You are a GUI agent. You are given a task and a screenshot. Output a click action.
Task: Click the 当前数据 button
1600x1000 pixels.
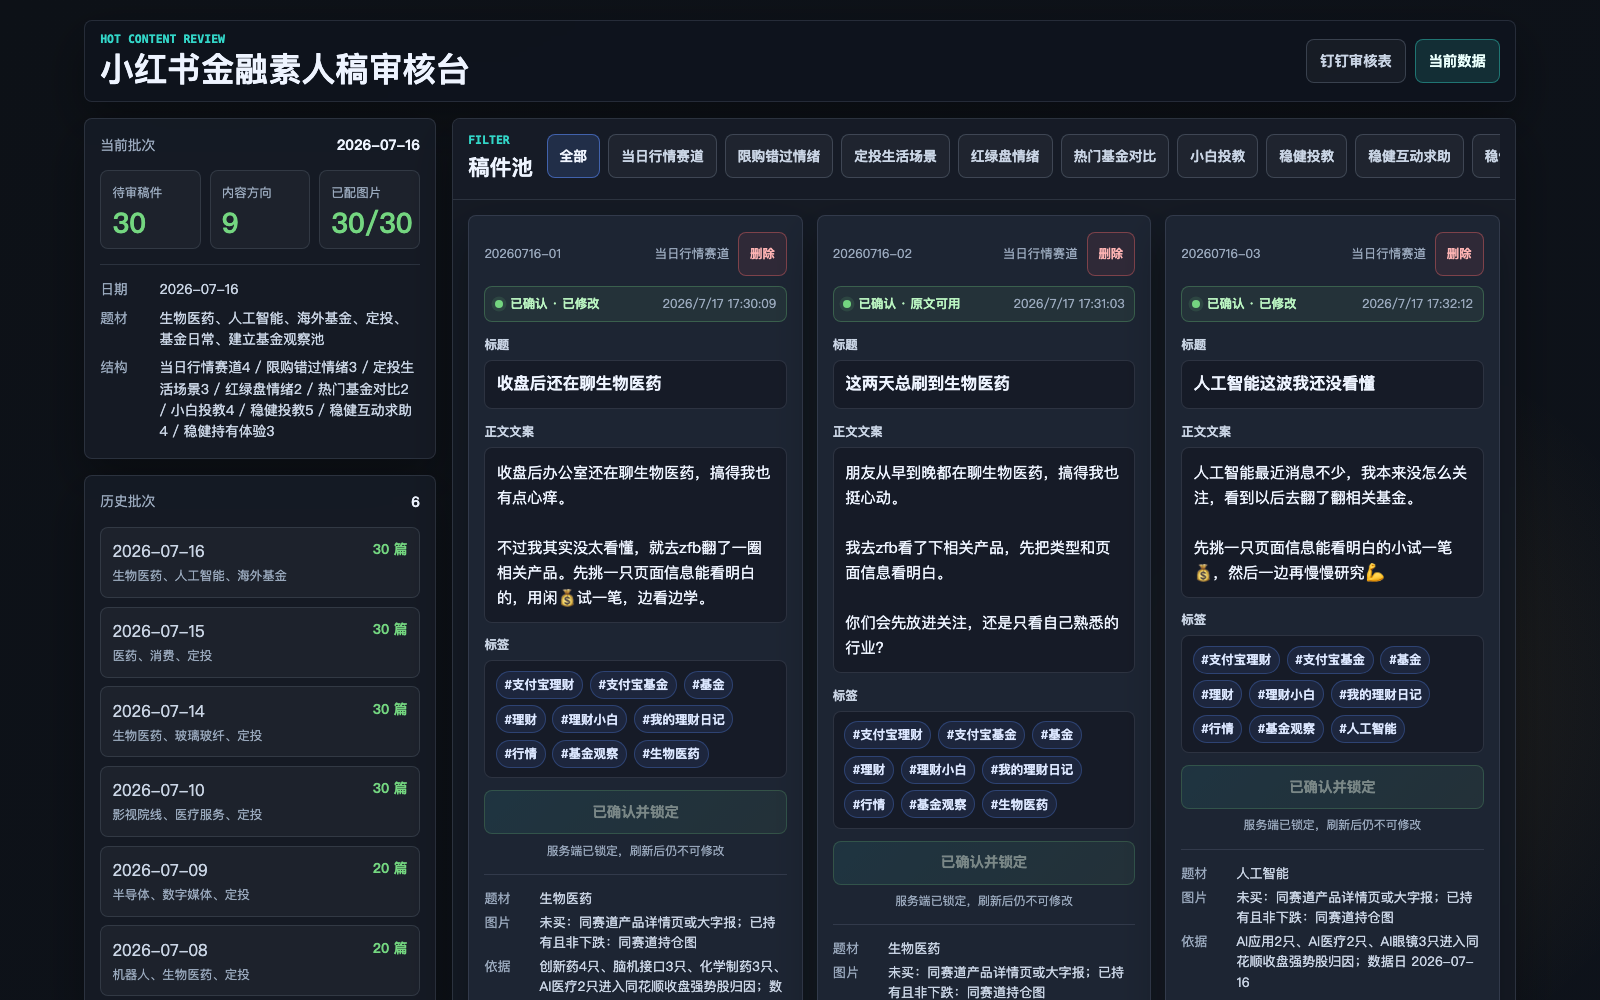1456,61
